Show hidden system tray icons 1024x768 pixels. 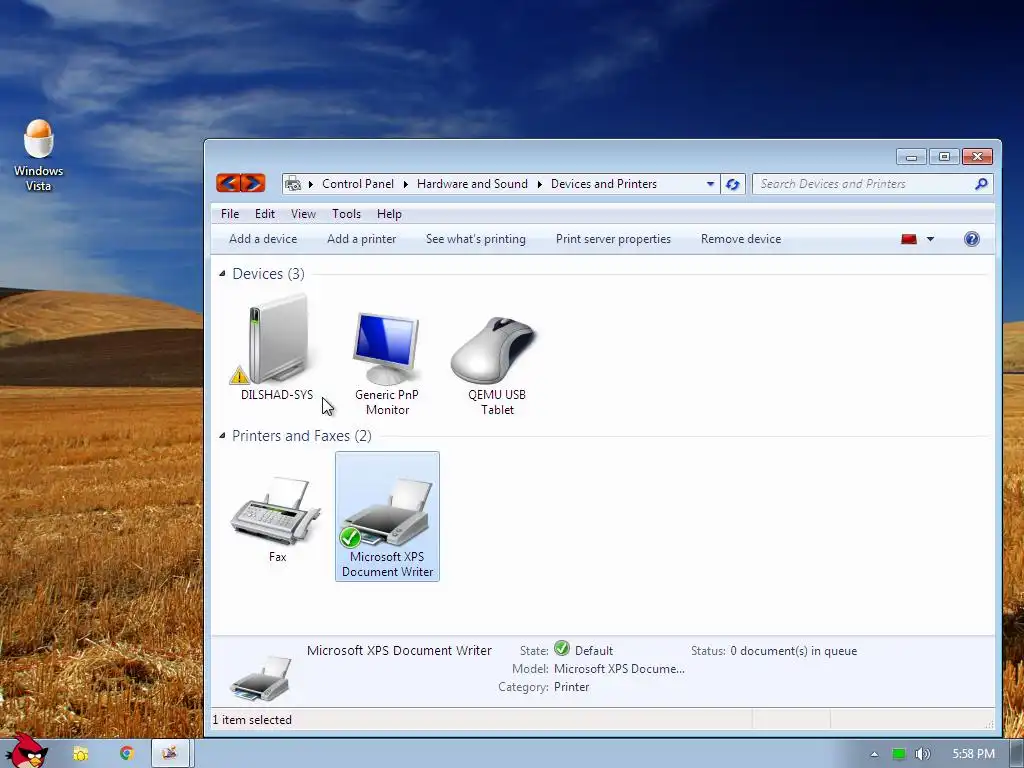click(874, 754)
